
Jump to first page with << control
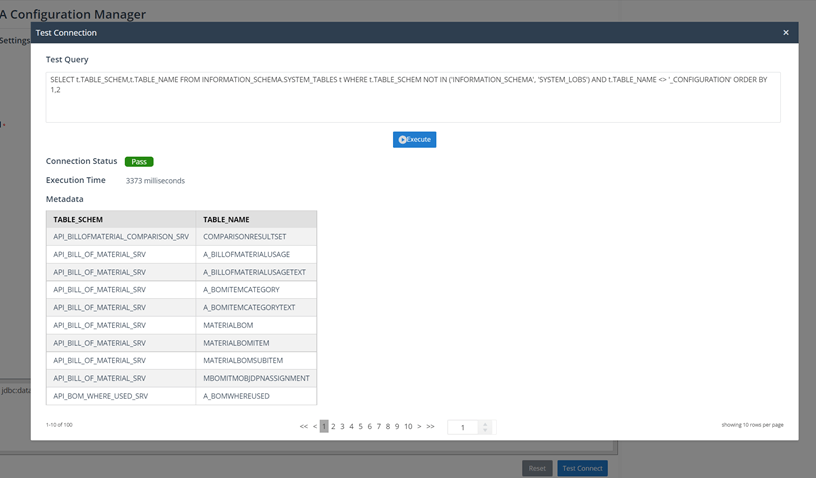coord(303,427)
